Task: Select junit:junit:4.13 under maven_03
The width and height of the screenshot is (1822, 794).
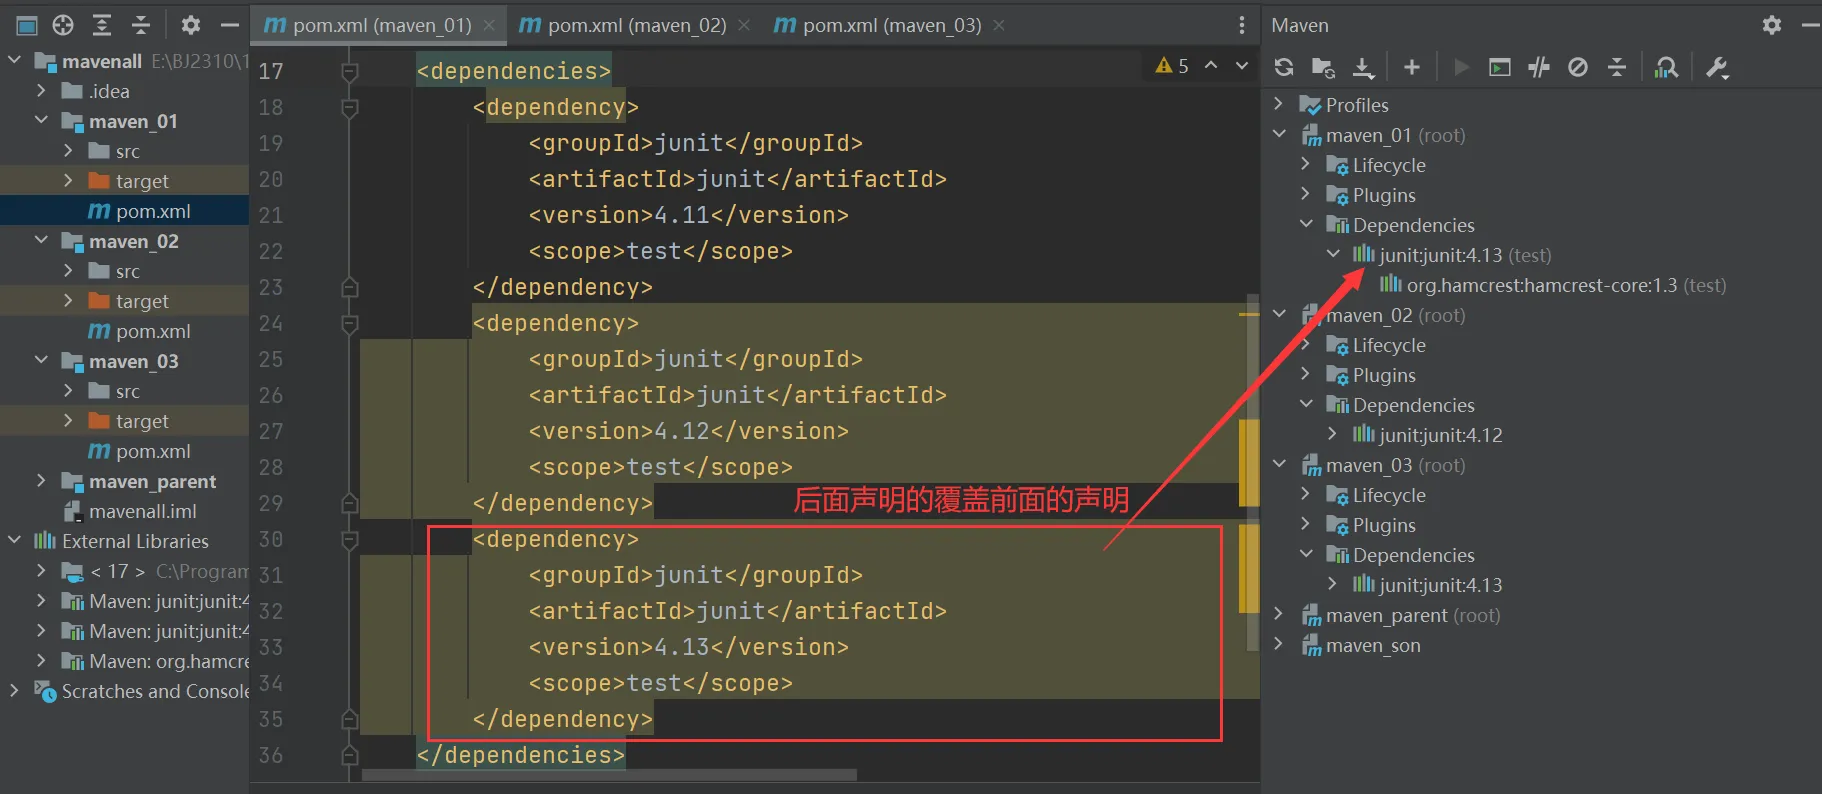Action: (1428, 585)
